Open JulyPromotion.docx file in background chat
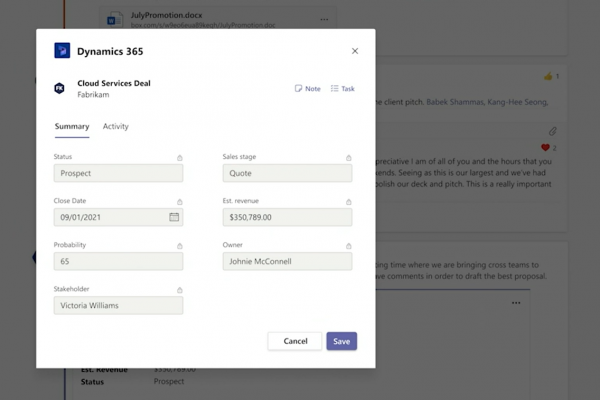600x400 pixels. 166,15
